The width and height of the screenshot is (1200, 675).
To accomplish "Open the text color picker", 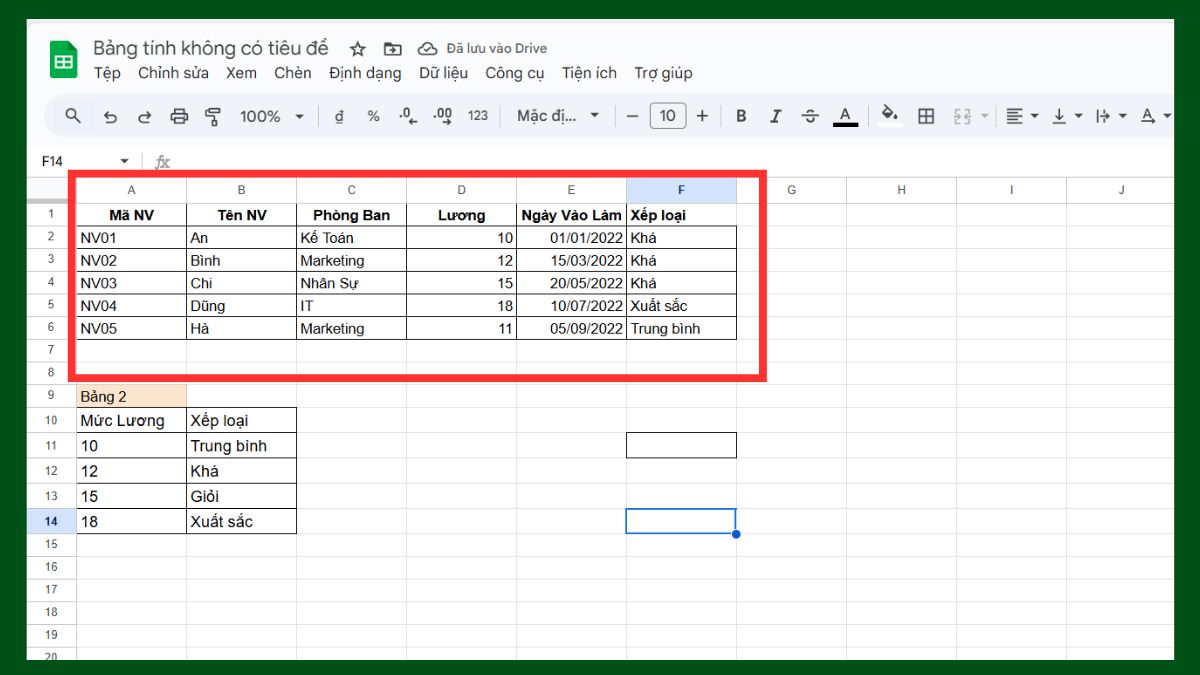I will point(845,115).
